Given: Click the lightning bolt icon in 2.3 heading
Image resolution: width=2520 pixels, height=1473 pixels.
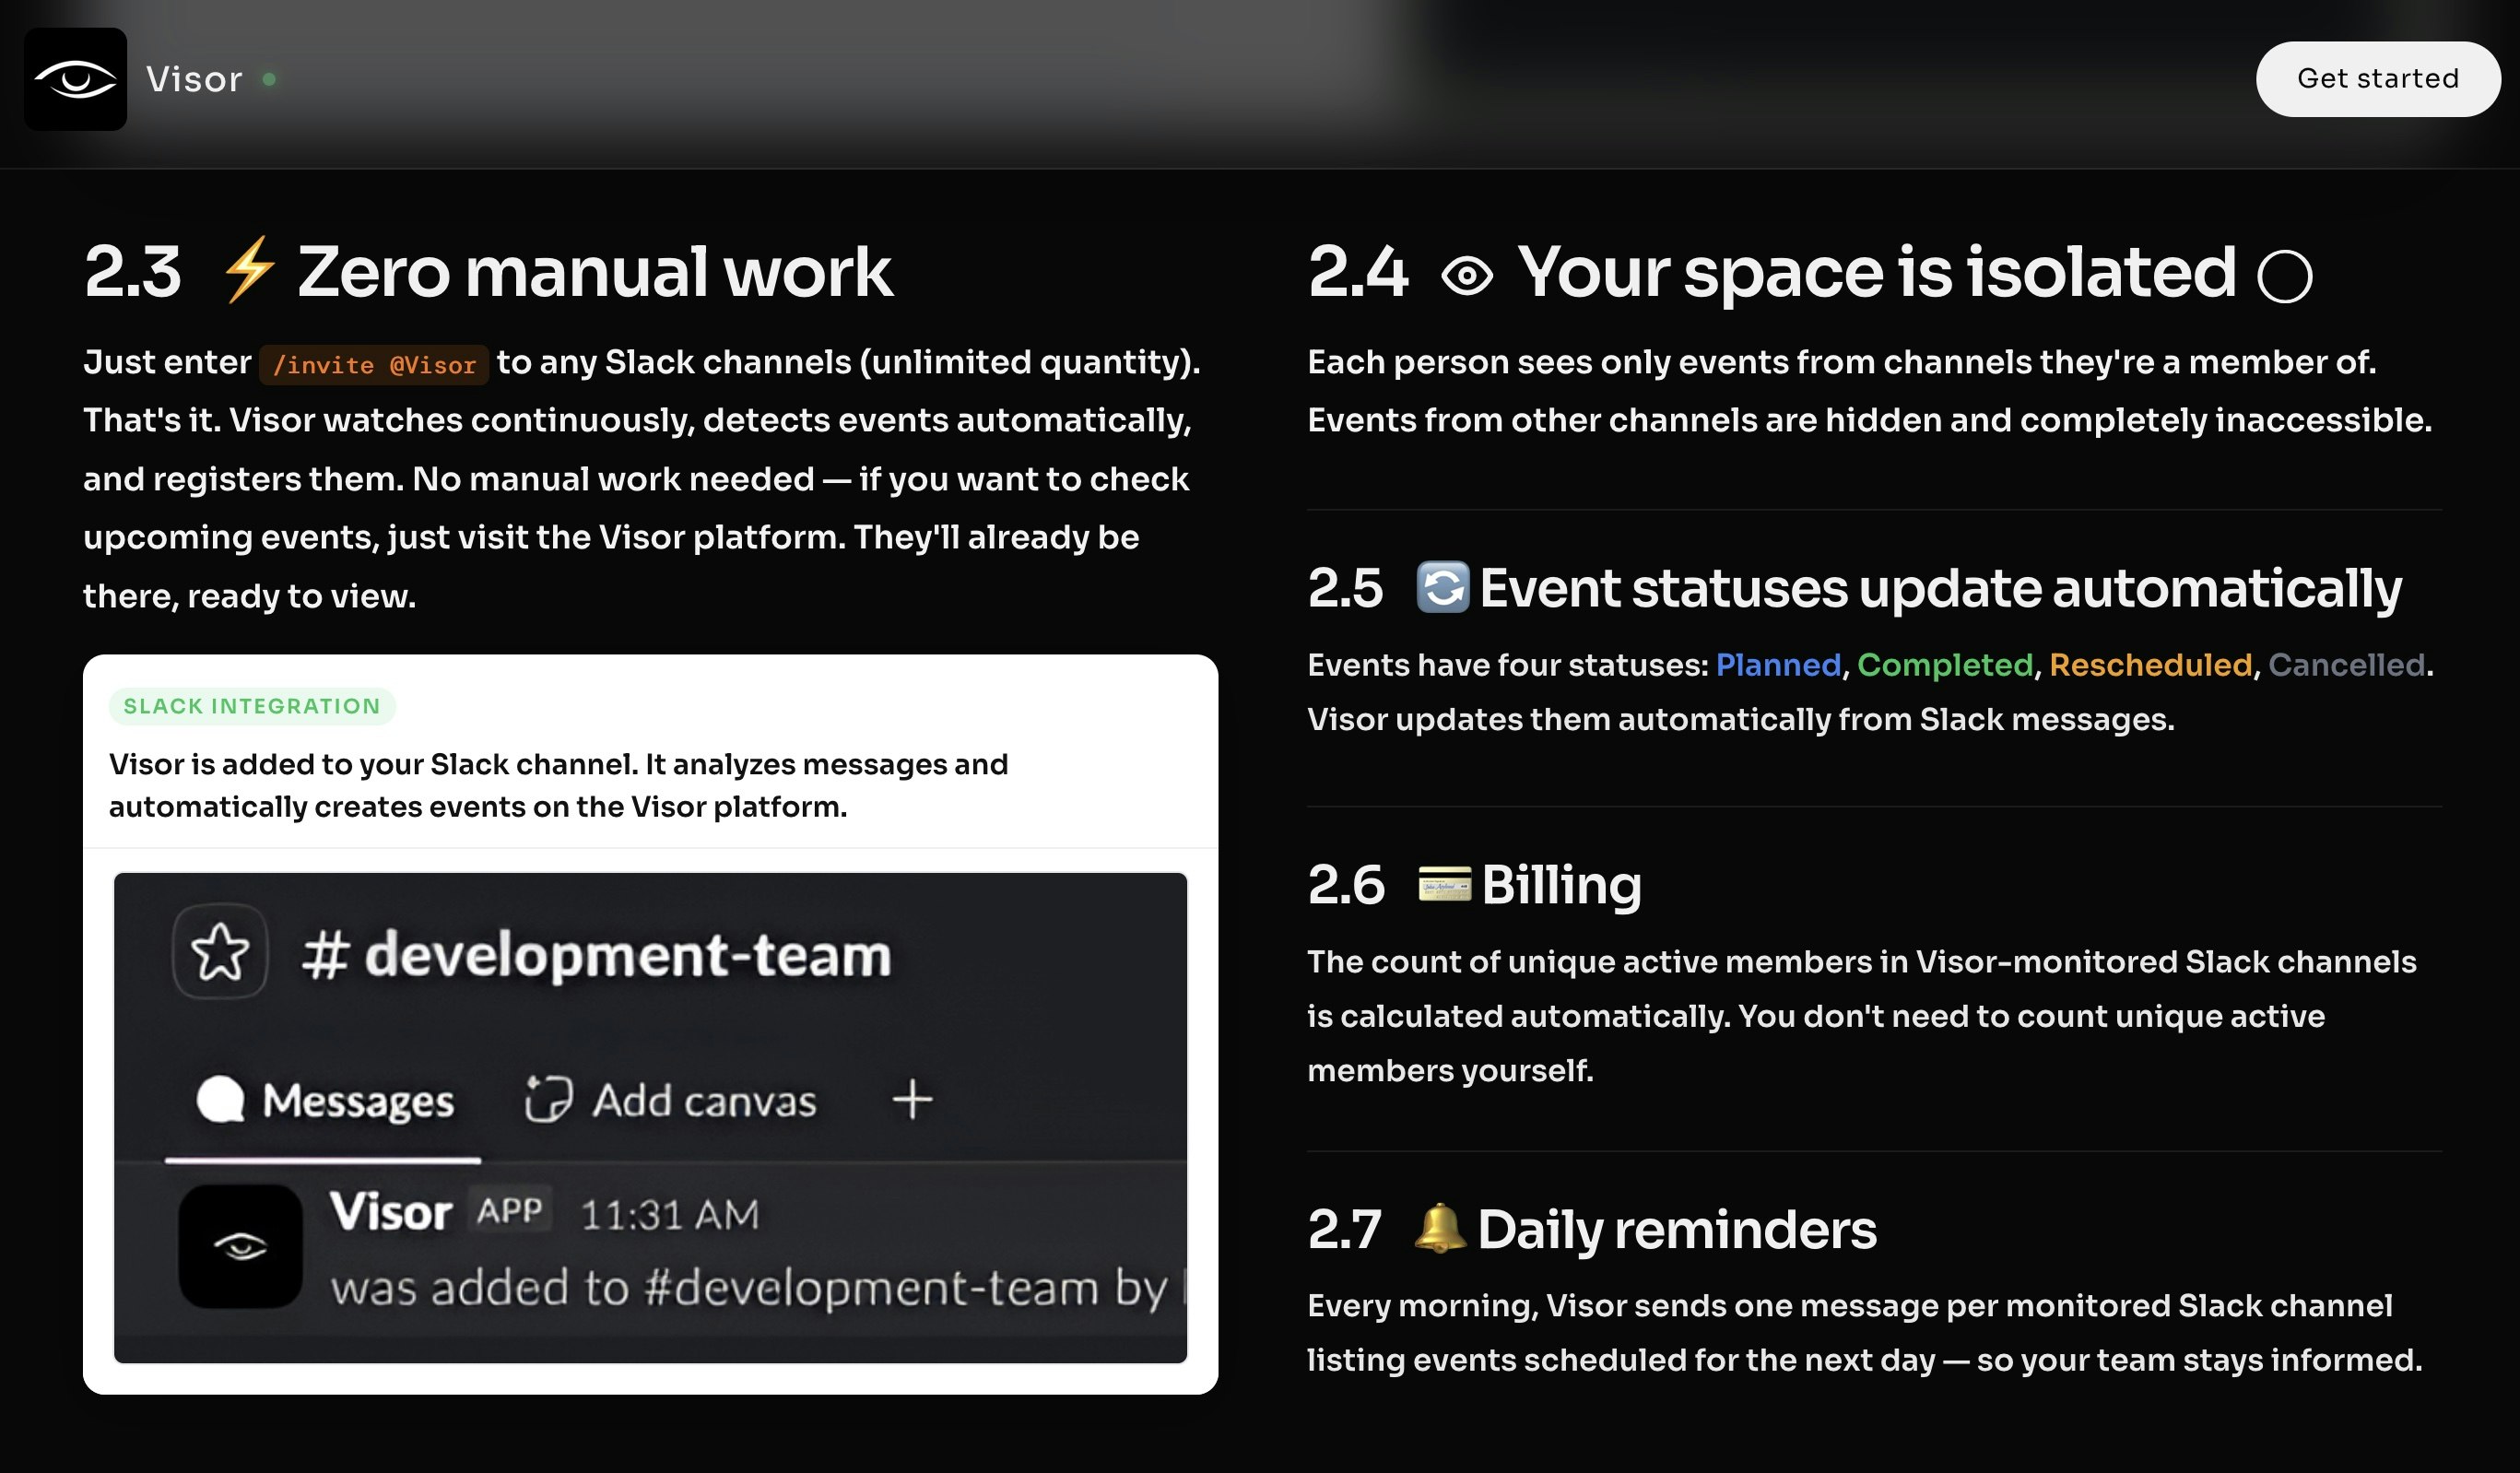Looking at the screenshot, I should pyautogui.click(x=249, y=270).
